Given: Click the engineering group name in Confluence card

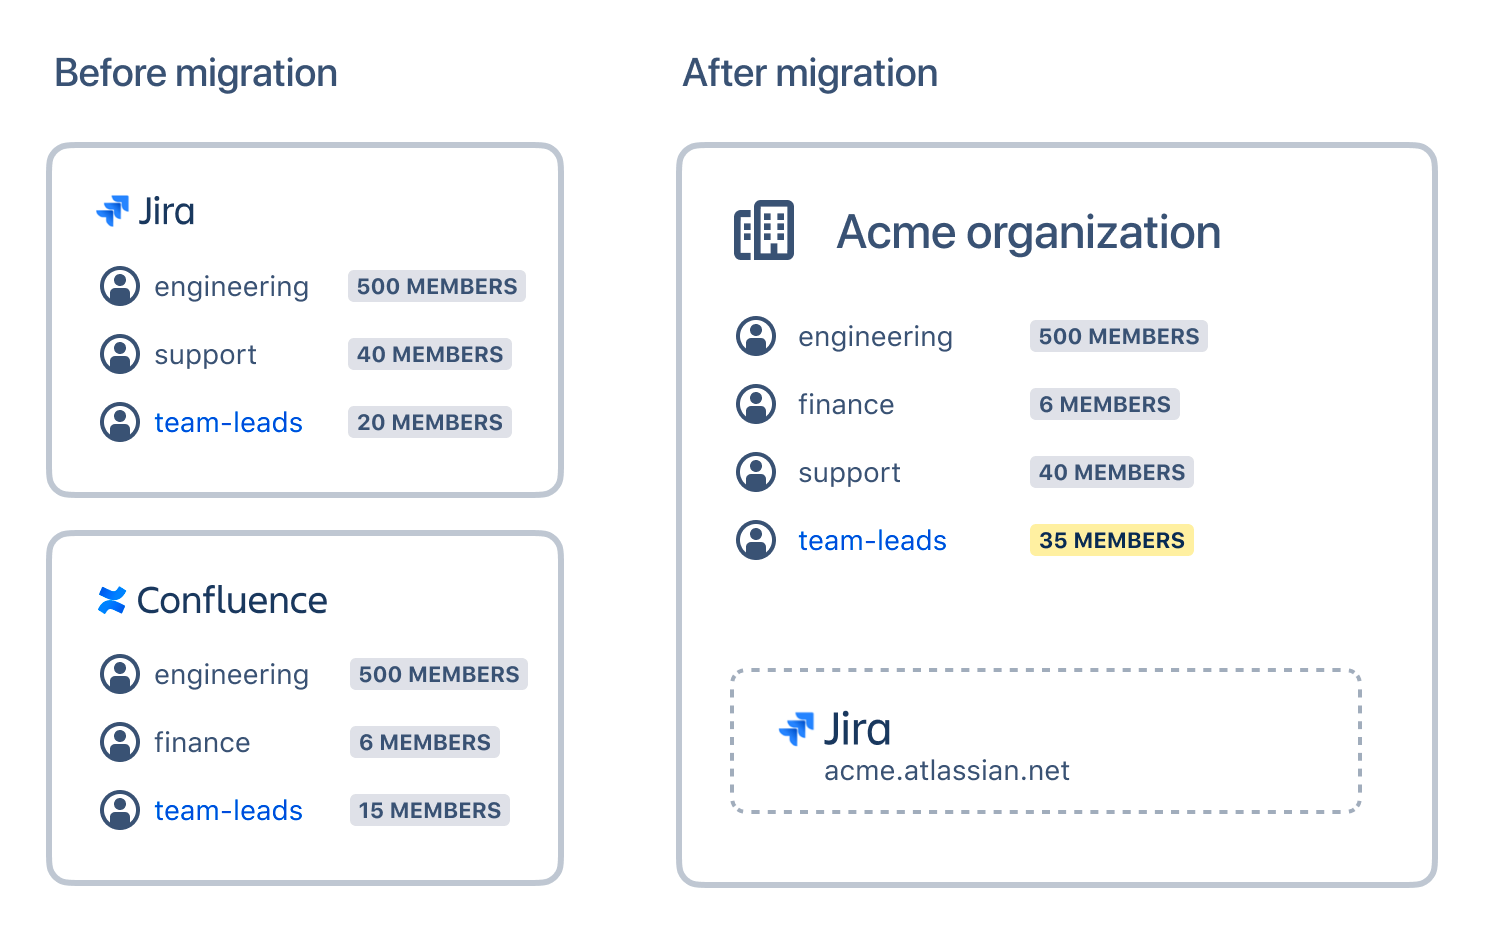Looking at the screenshot, I should point(231,675).
